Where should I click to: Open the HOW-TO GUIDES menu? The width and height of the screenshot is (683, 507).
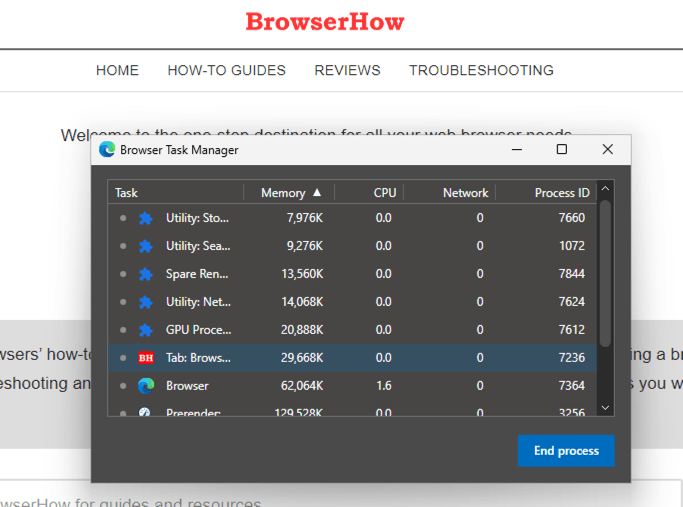coord(226,71)
